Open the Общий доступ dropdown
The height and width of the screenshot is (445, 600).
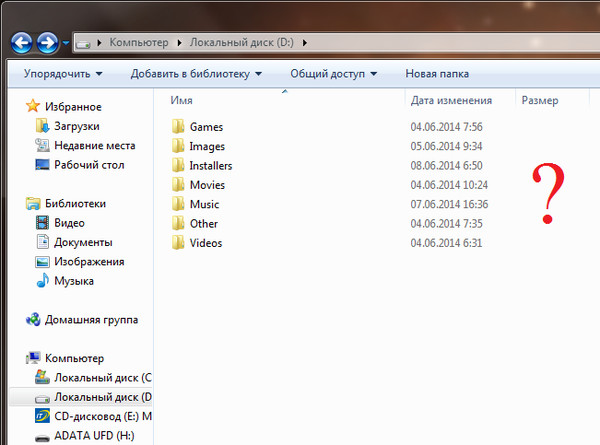pos(334,73)
